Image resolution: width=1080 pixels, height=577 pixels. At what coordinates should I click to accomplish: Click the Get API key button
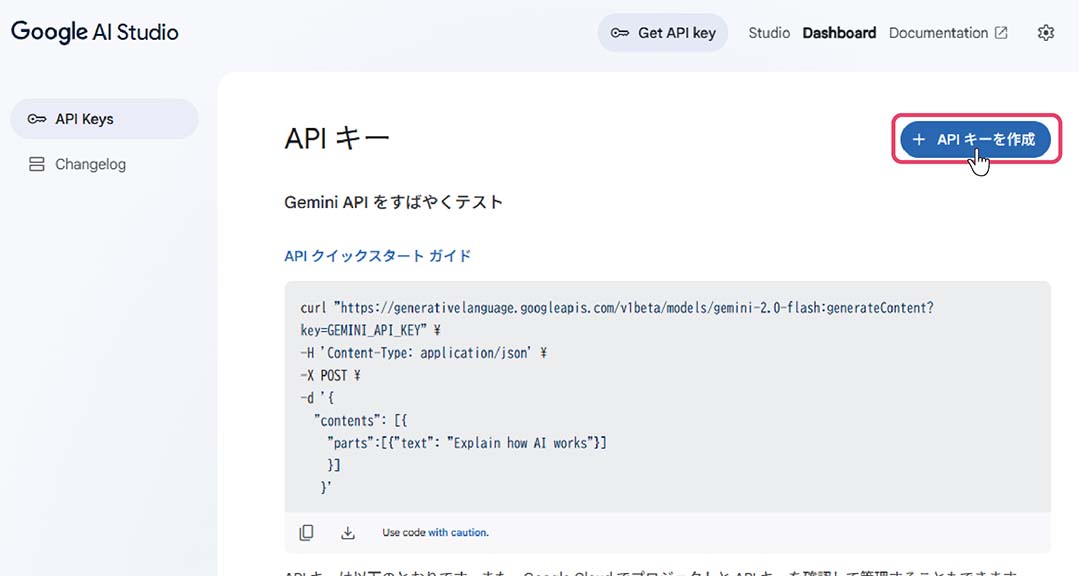point(663,33)
